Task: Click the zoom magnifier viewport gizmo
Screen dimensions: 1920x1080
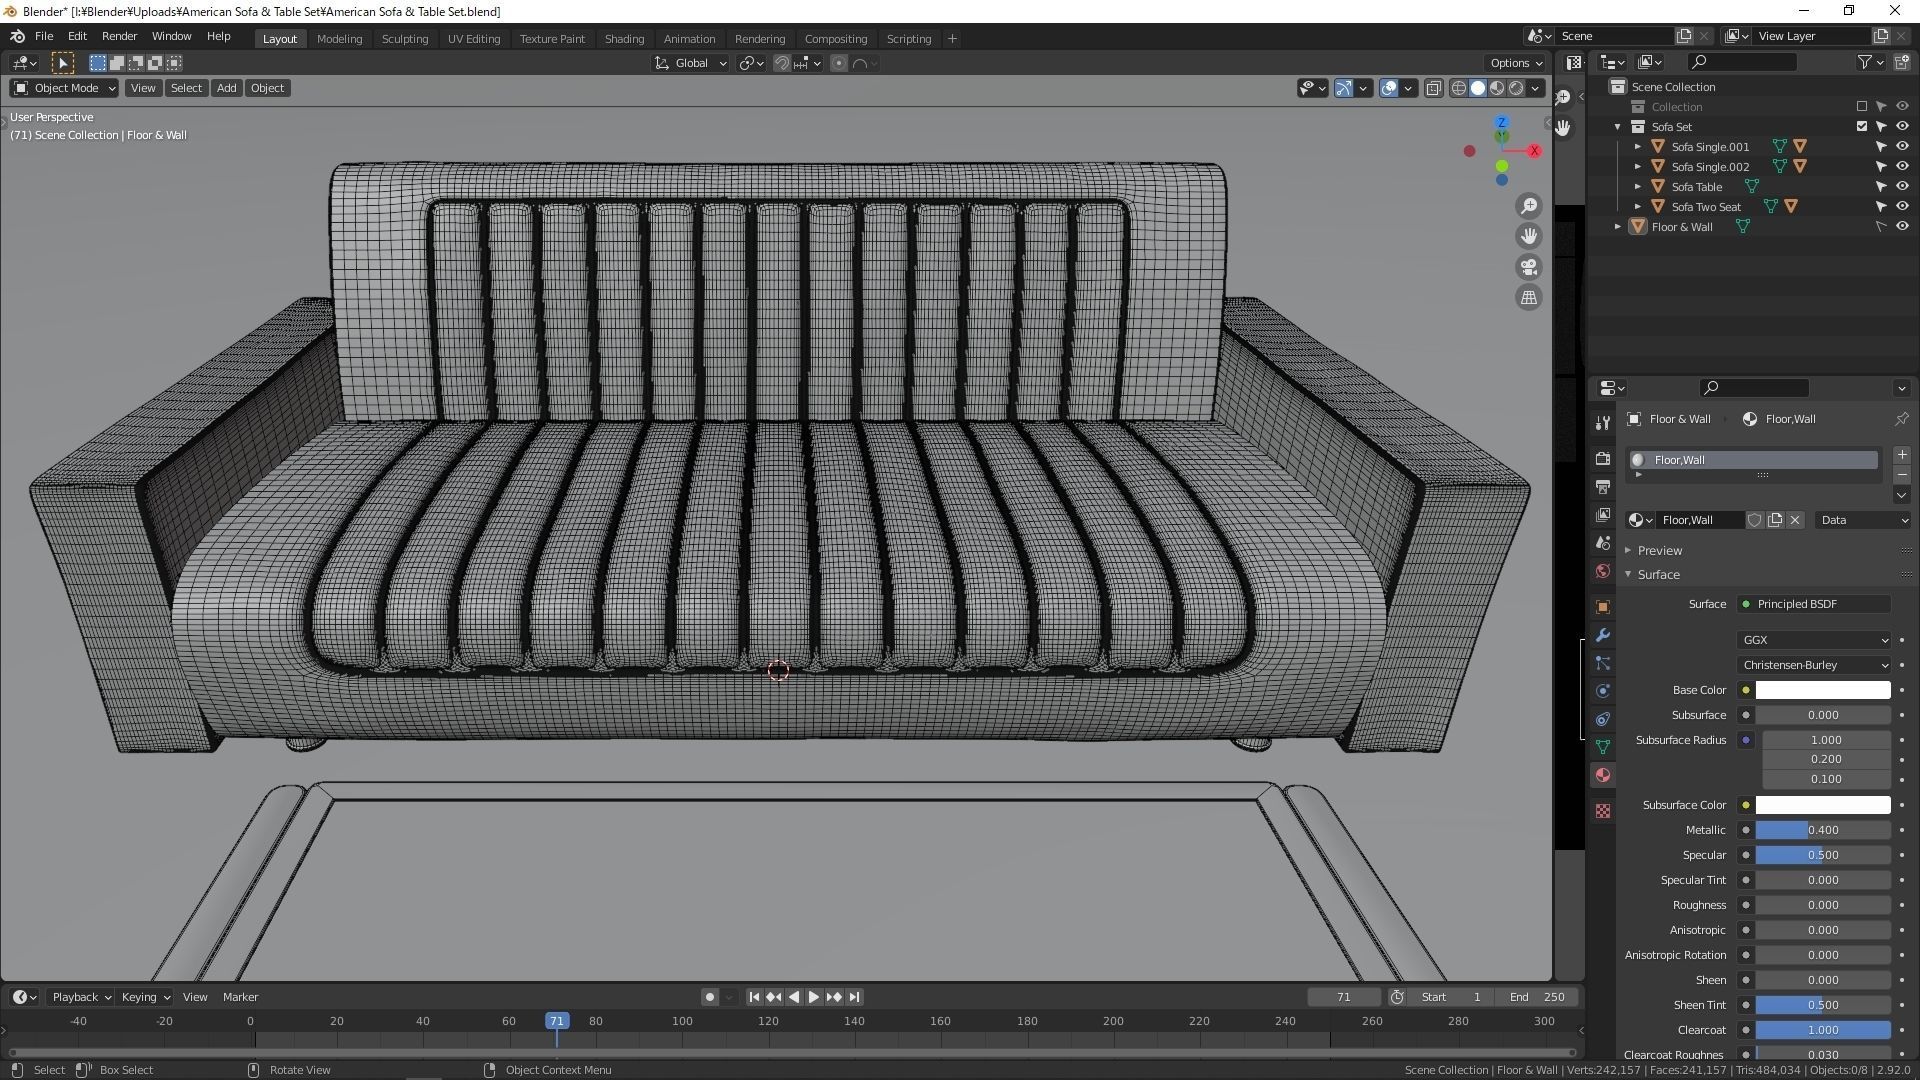Action: click(x=1529, y=206)
